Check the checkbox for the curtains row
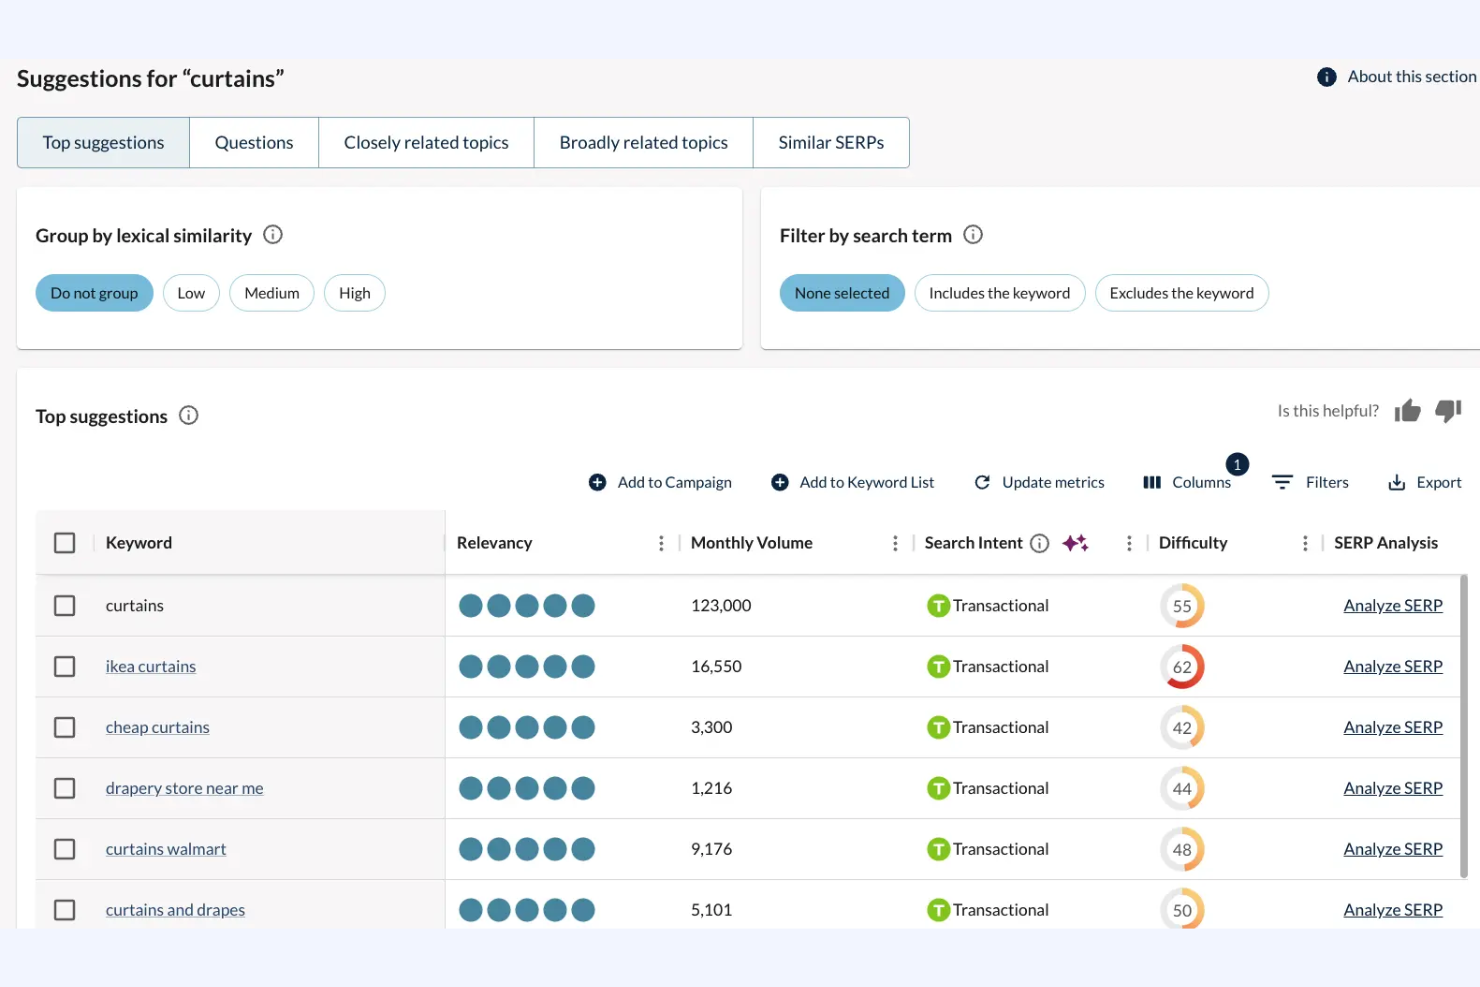The image size is (1480, 987). 64,605
